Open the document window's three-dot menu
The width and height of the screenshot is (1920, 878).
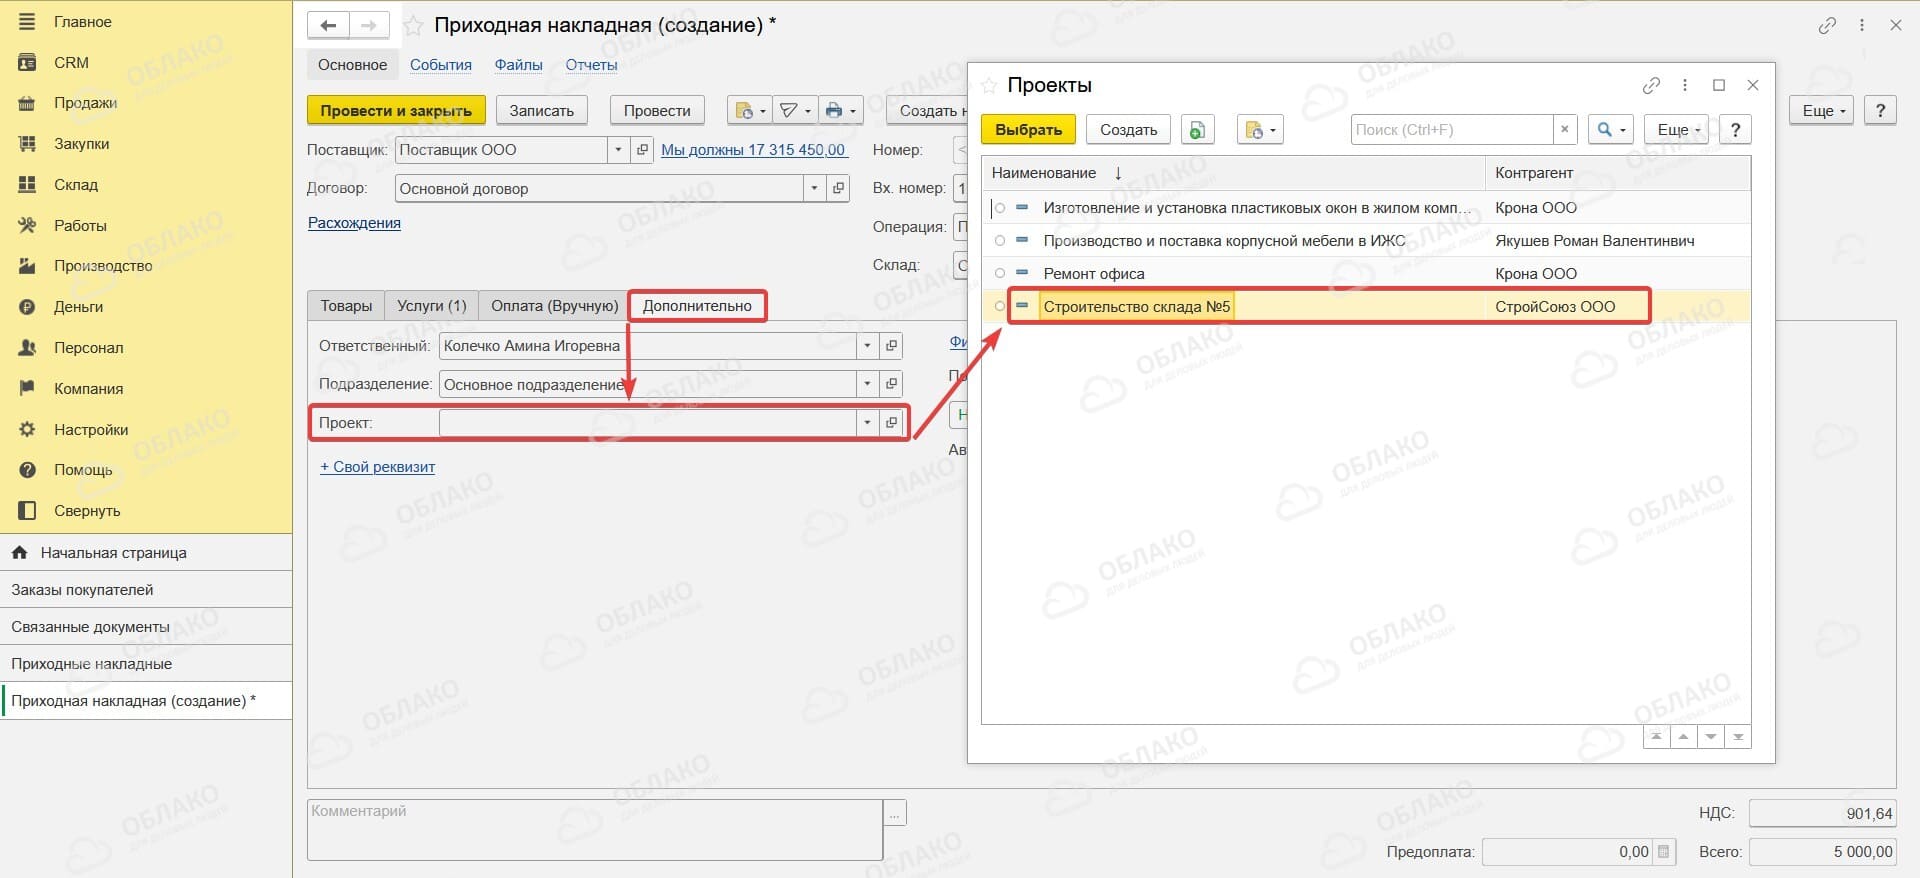[1861, 25]
